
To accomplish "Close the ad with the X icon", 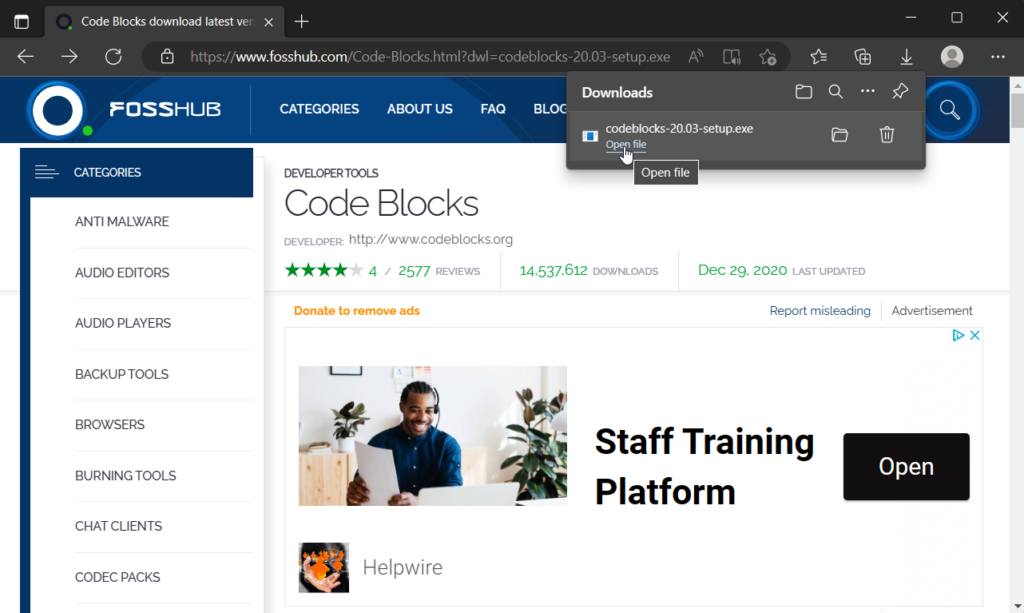I will click(x=974, y=336).
